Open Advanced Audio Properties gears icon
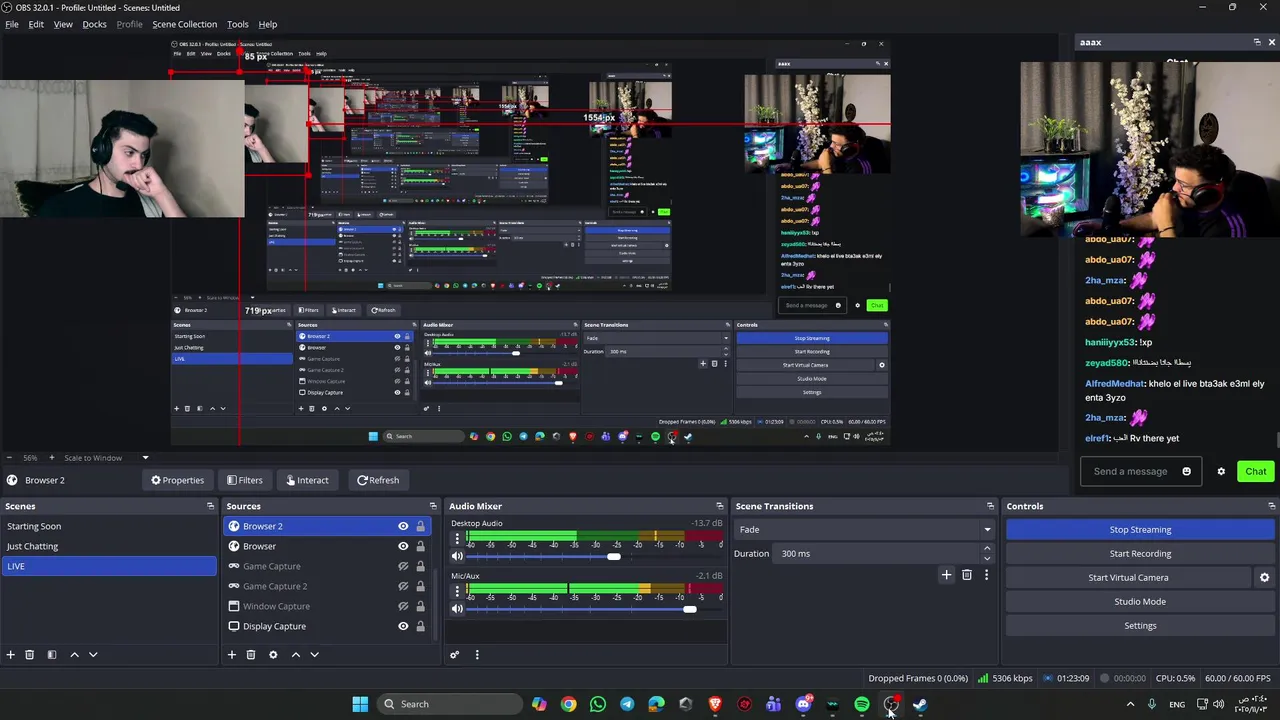 point(454,654)
